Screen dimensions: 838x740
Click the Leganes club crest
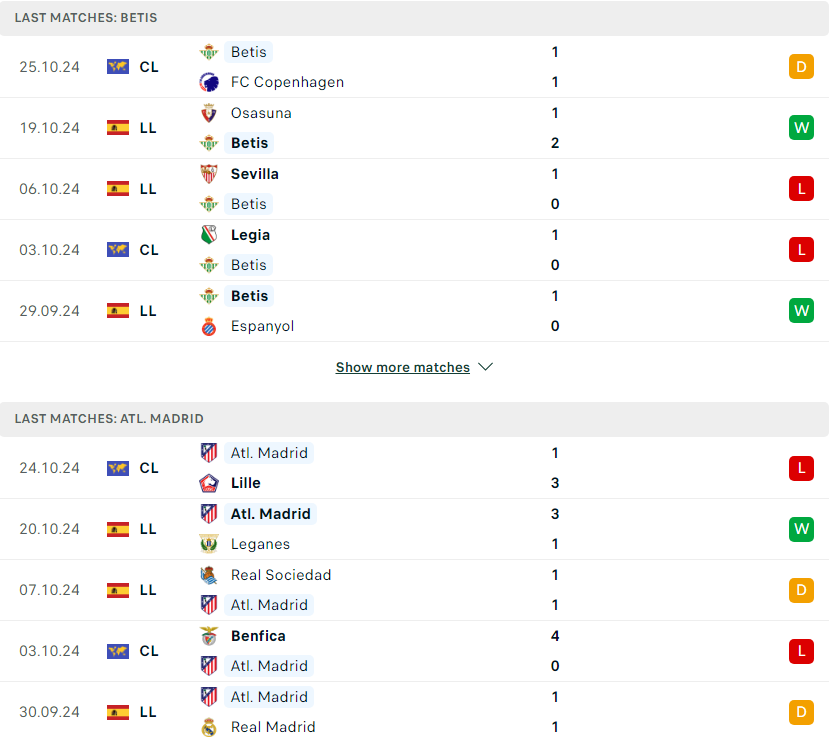[x=208, y=544]
